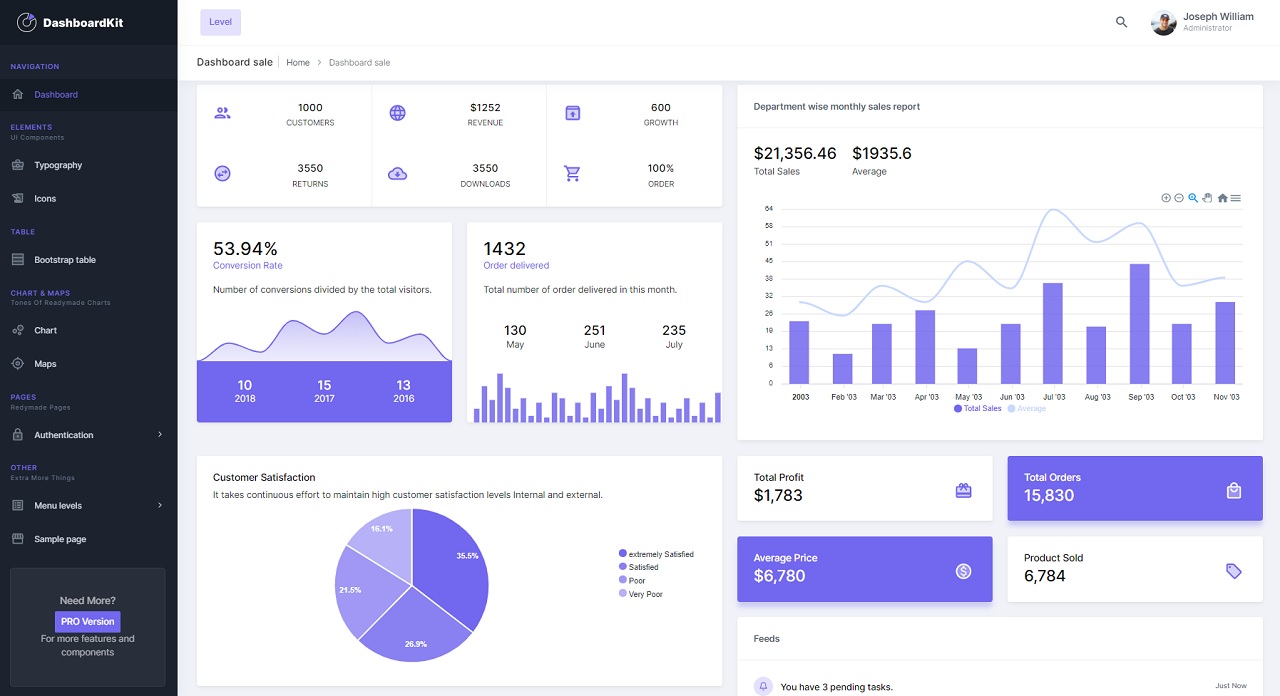Select the zoom in icon on the sales chart
The width and height of the screenshot is (1280, 696).
[1165, 198]
